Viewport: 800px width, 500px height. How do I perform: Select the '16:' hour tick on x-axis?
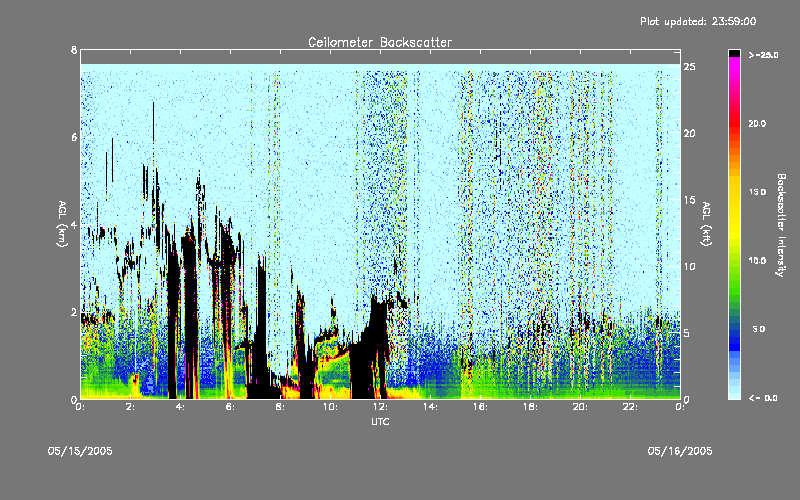pyautogui.click(x=480, y=407)
